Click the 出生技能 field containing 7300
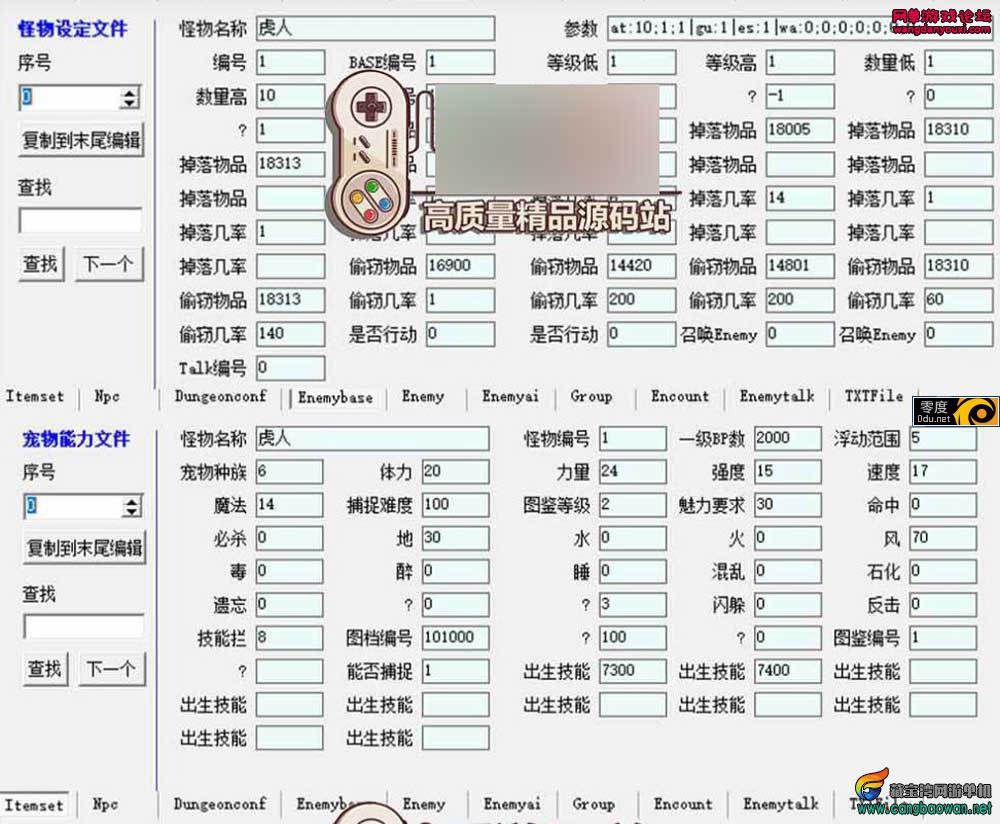This screenshot has height=824, width=1000. [x=633, y=671]
